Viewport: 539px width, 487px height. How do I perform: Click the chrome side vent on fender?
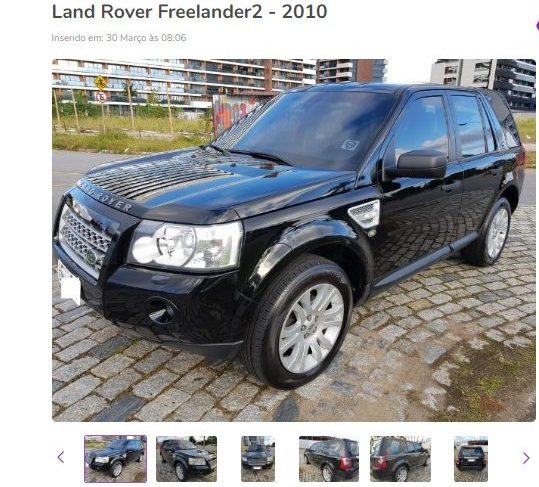tap(364, 214)
